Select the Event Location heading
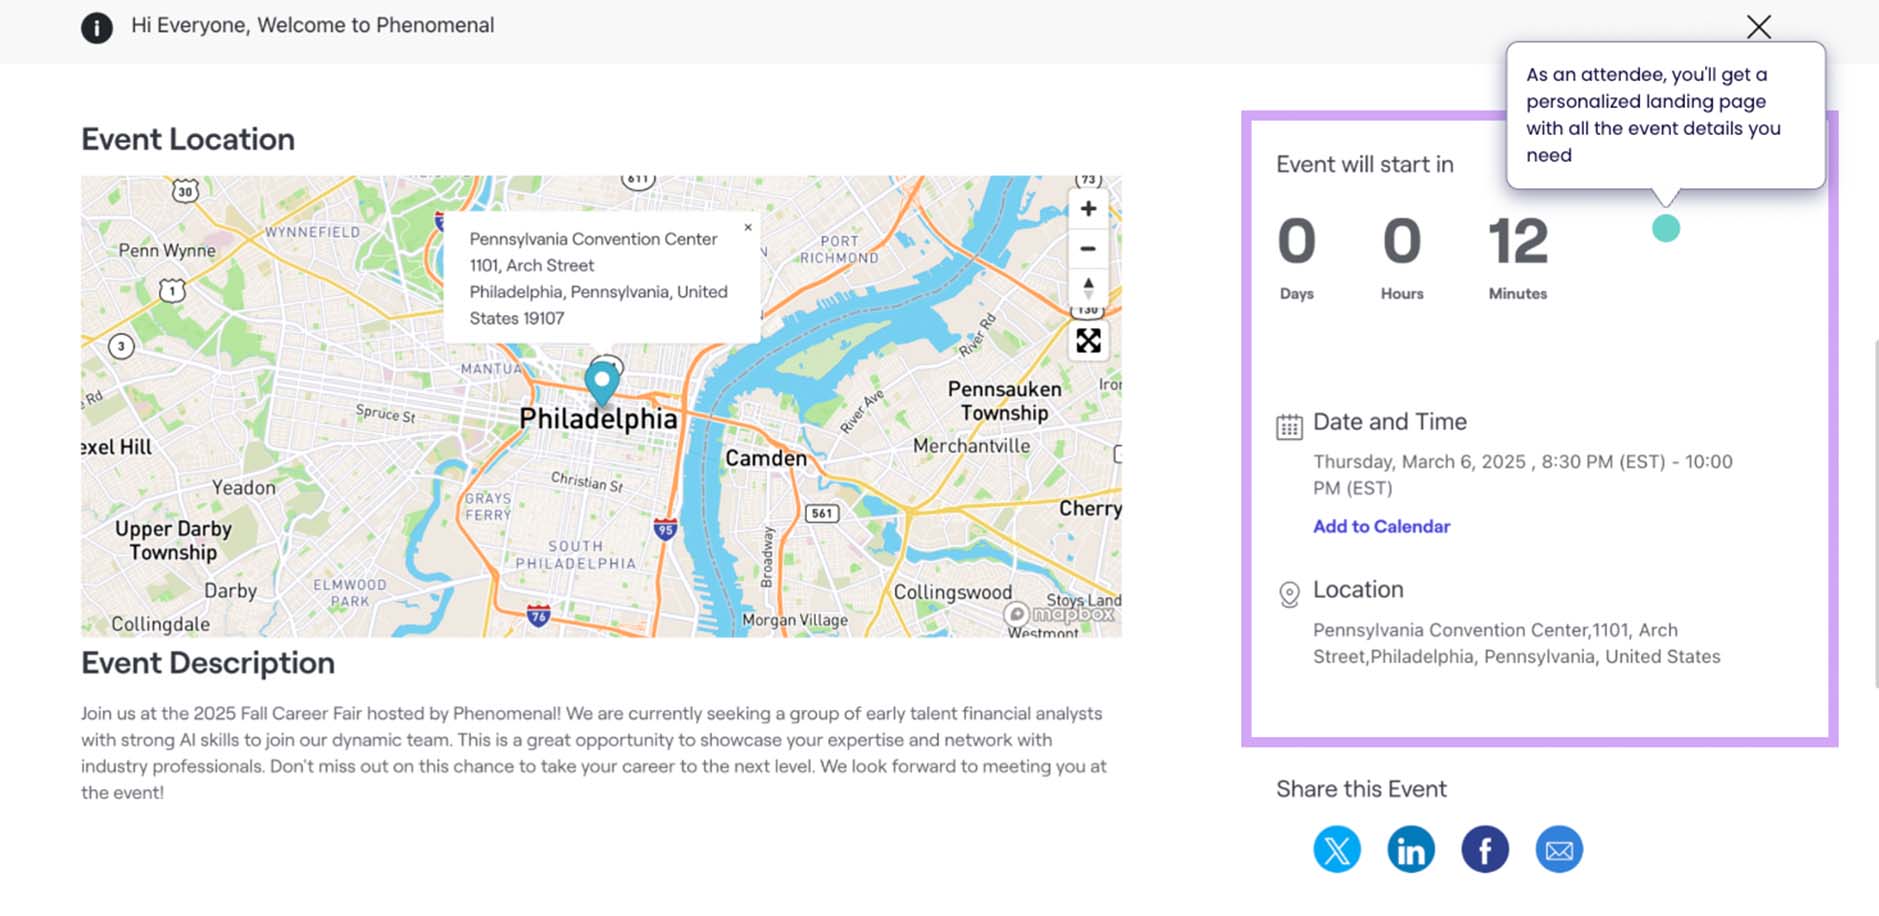 click(188, 139)
